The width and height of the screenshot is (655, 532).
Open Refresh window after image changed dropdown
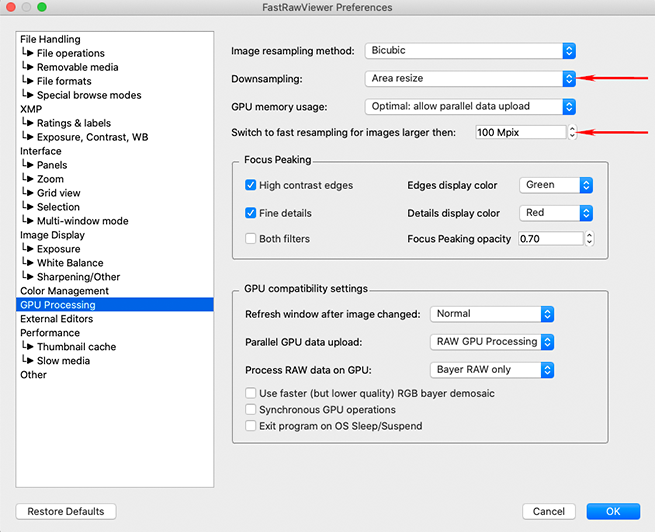491,314
